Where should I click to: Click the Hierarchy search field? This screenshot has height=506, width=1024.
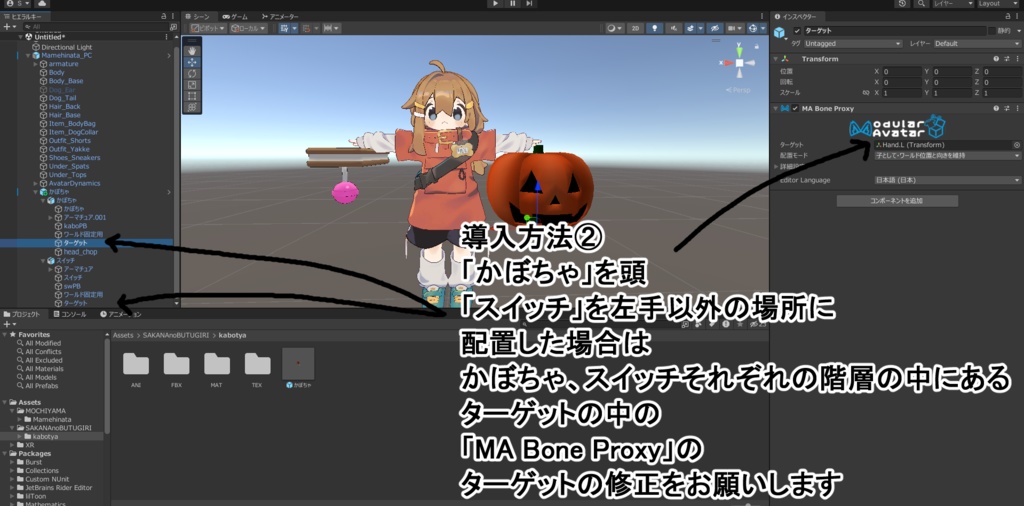click(x=96, y=27)
